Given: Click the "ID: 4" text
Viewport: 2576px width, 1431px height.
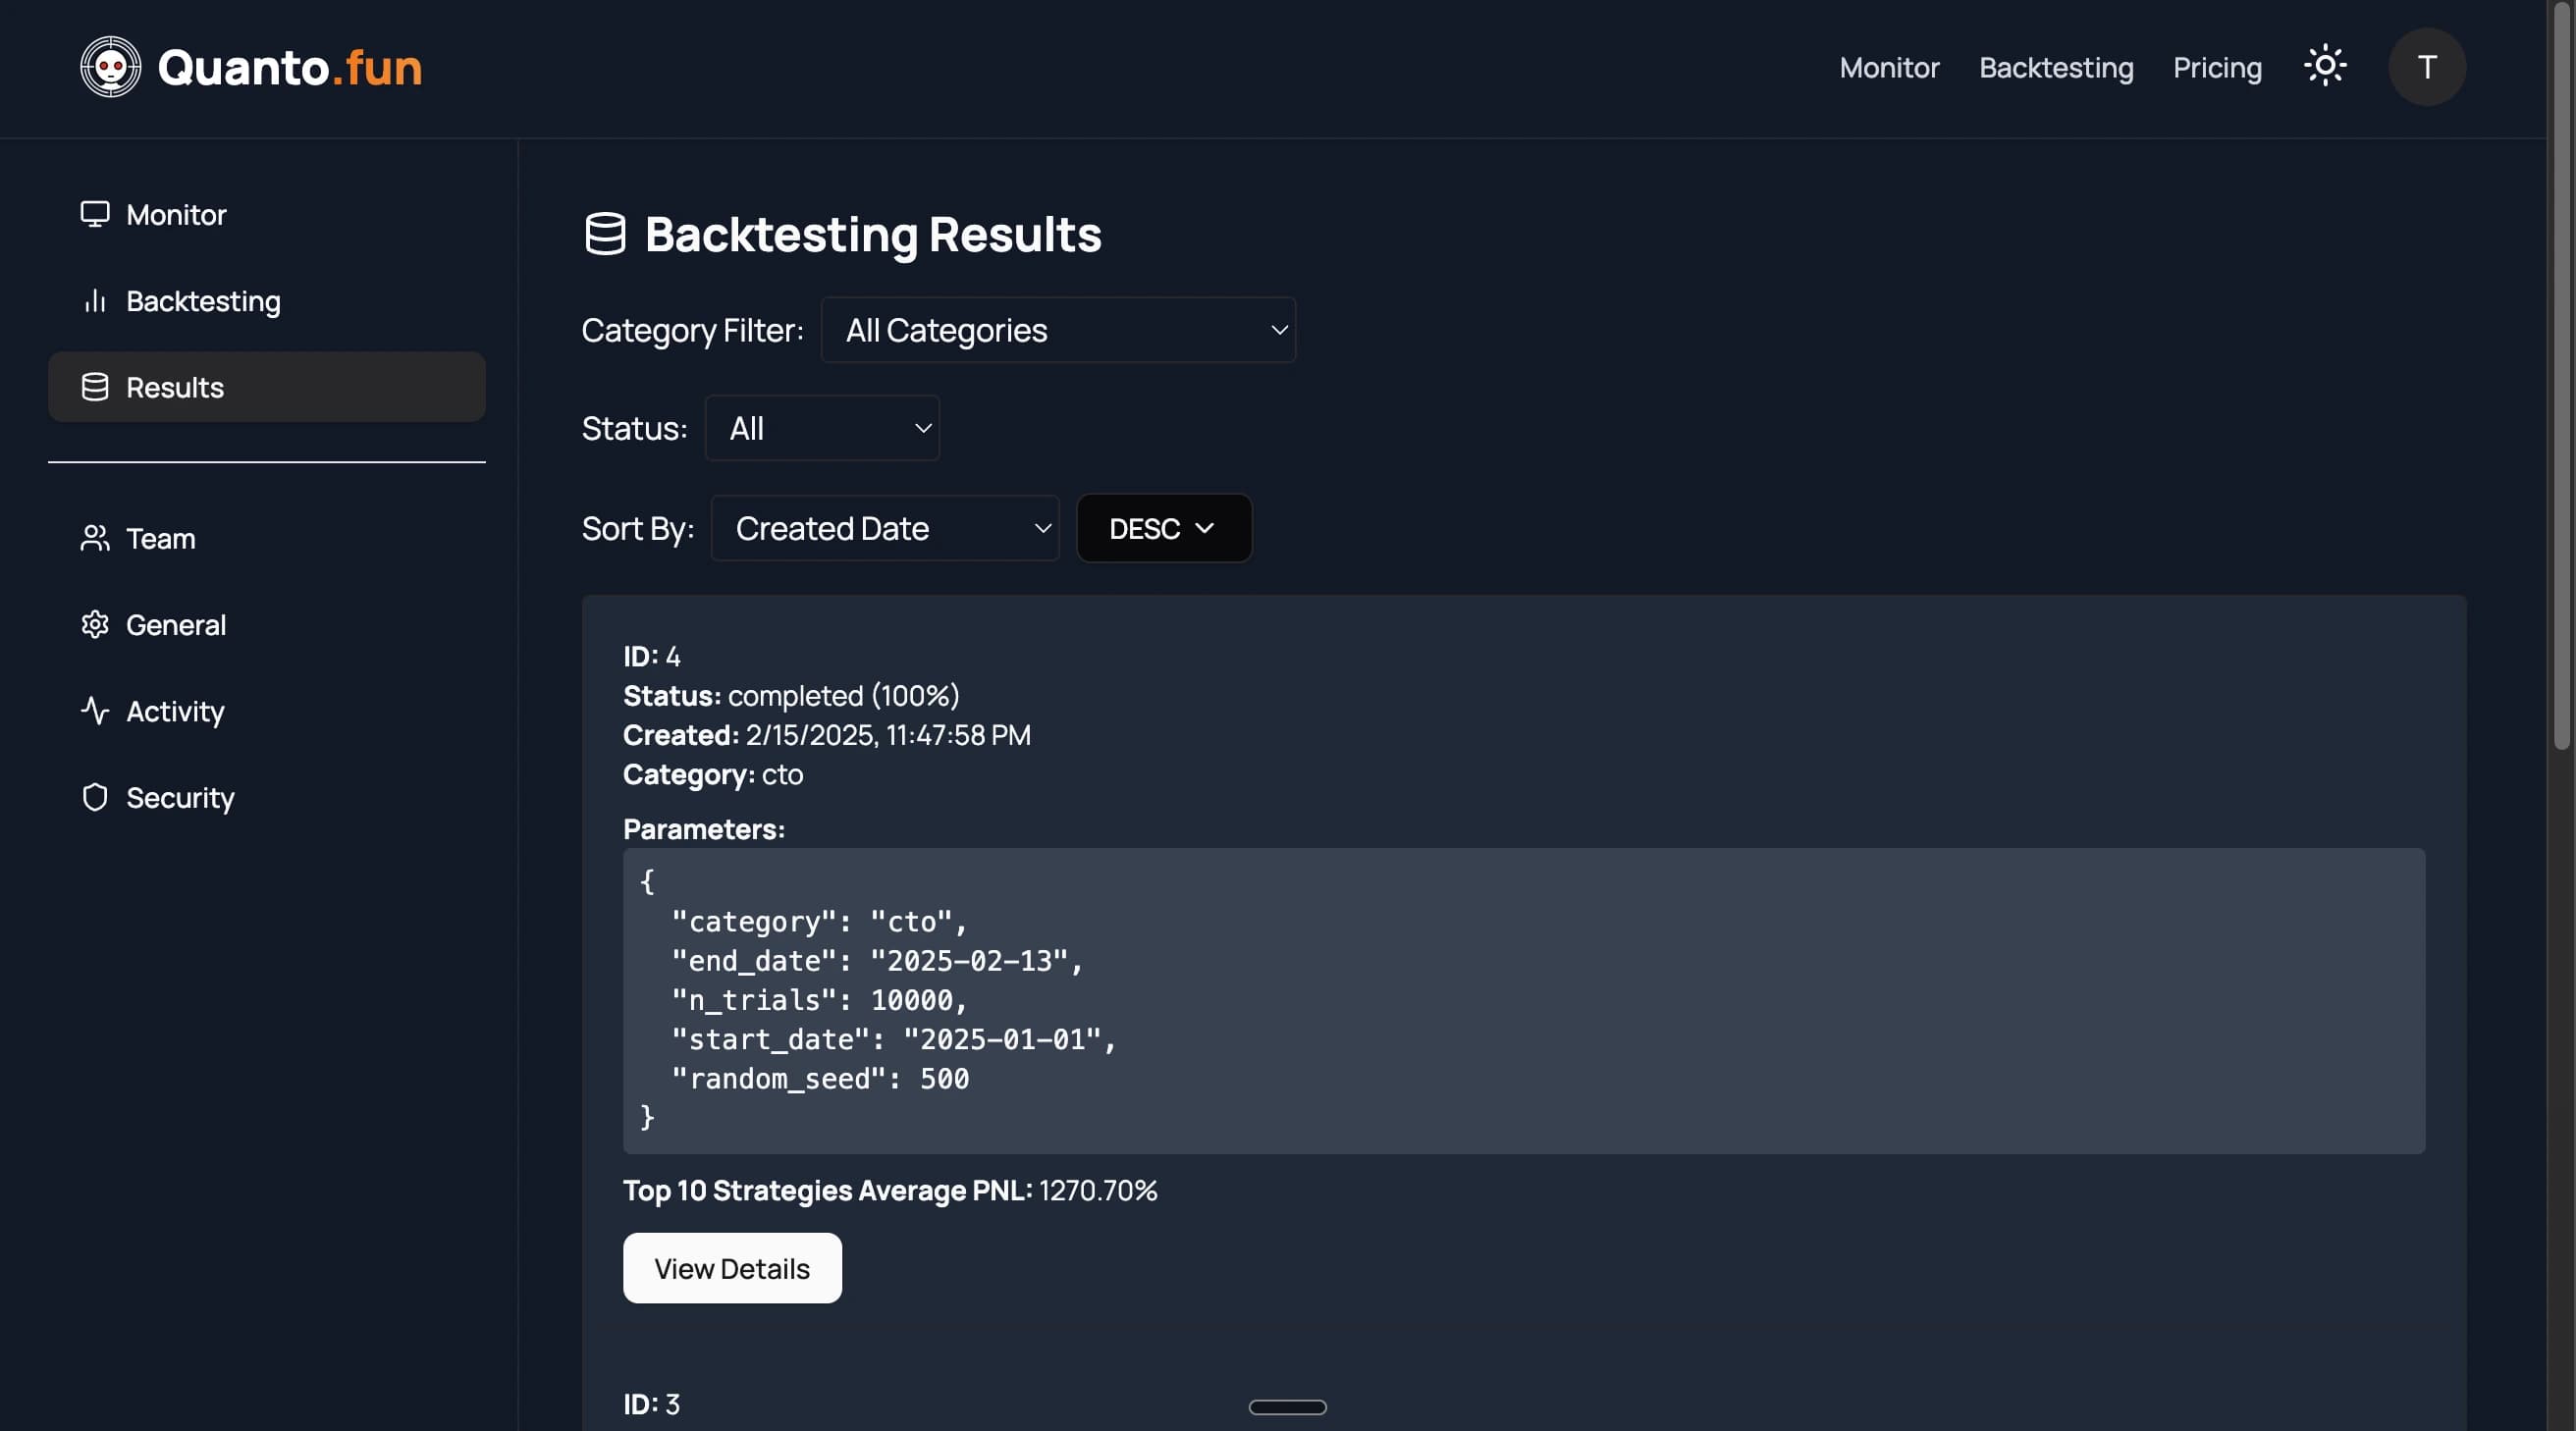Looking at the screenshot, I should coord(652,656).
